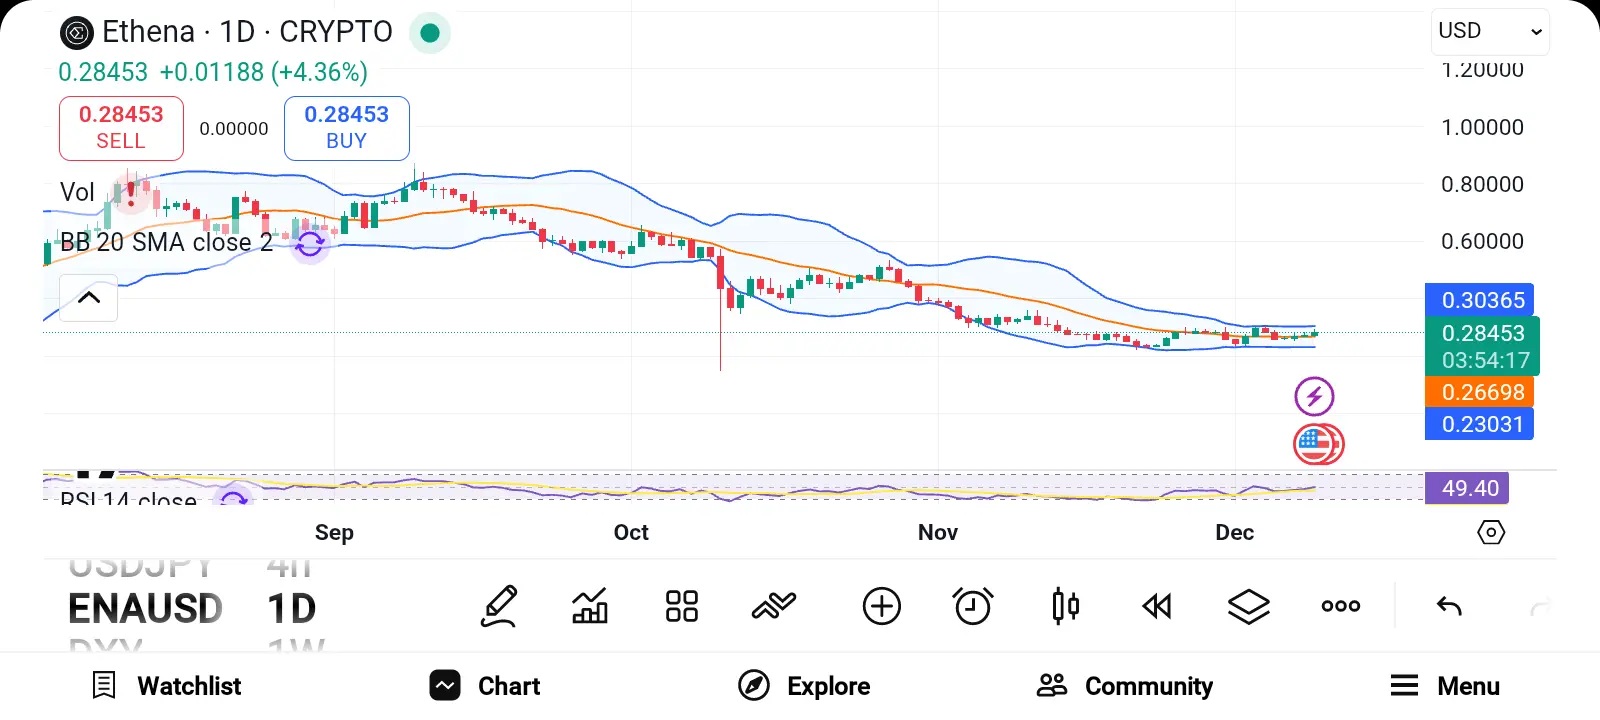Open more options three-dots menu

click(1340, 606)
